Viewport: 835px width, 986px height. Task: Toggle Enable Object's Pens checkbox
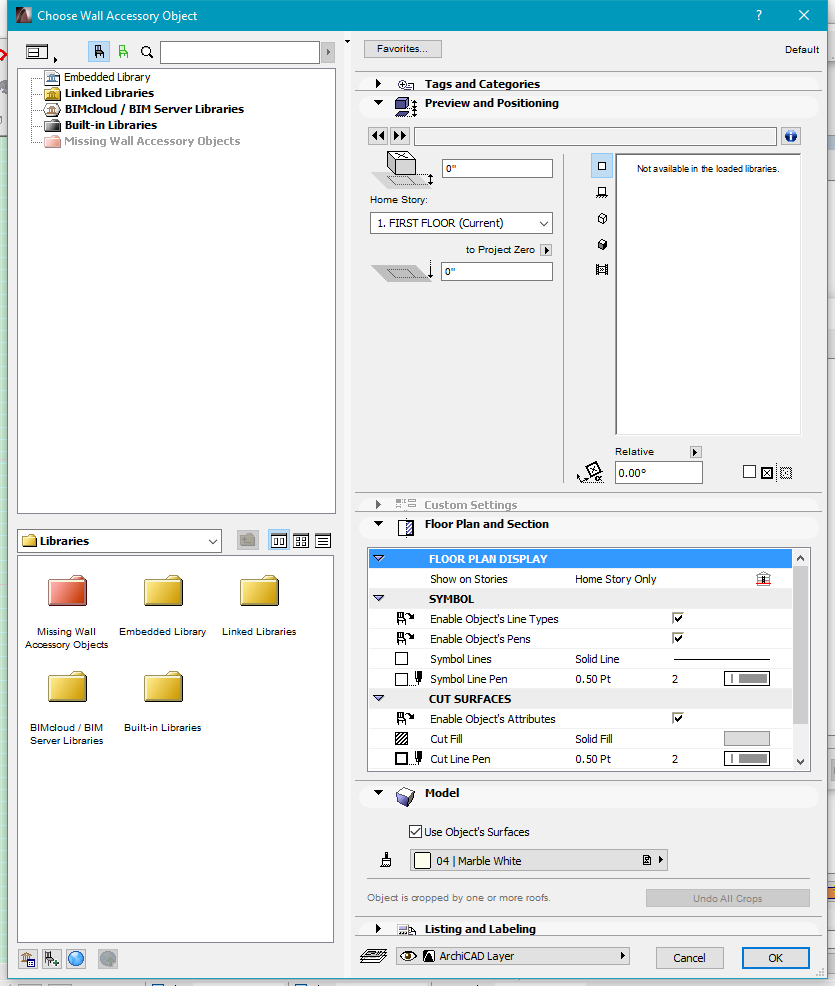pos(678,638)
